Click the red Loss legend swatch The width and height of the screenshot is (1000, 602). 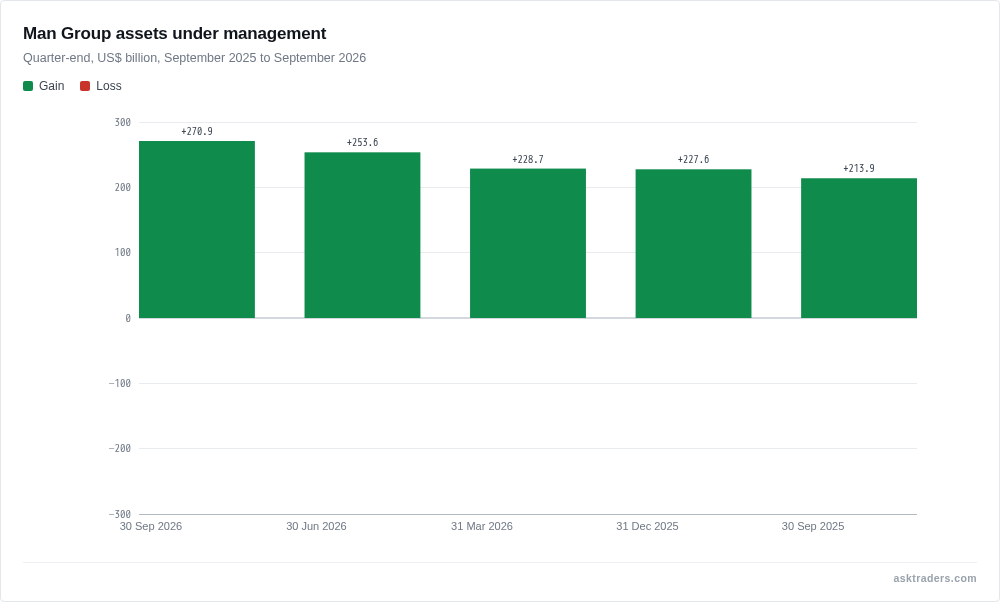[85, 86]
